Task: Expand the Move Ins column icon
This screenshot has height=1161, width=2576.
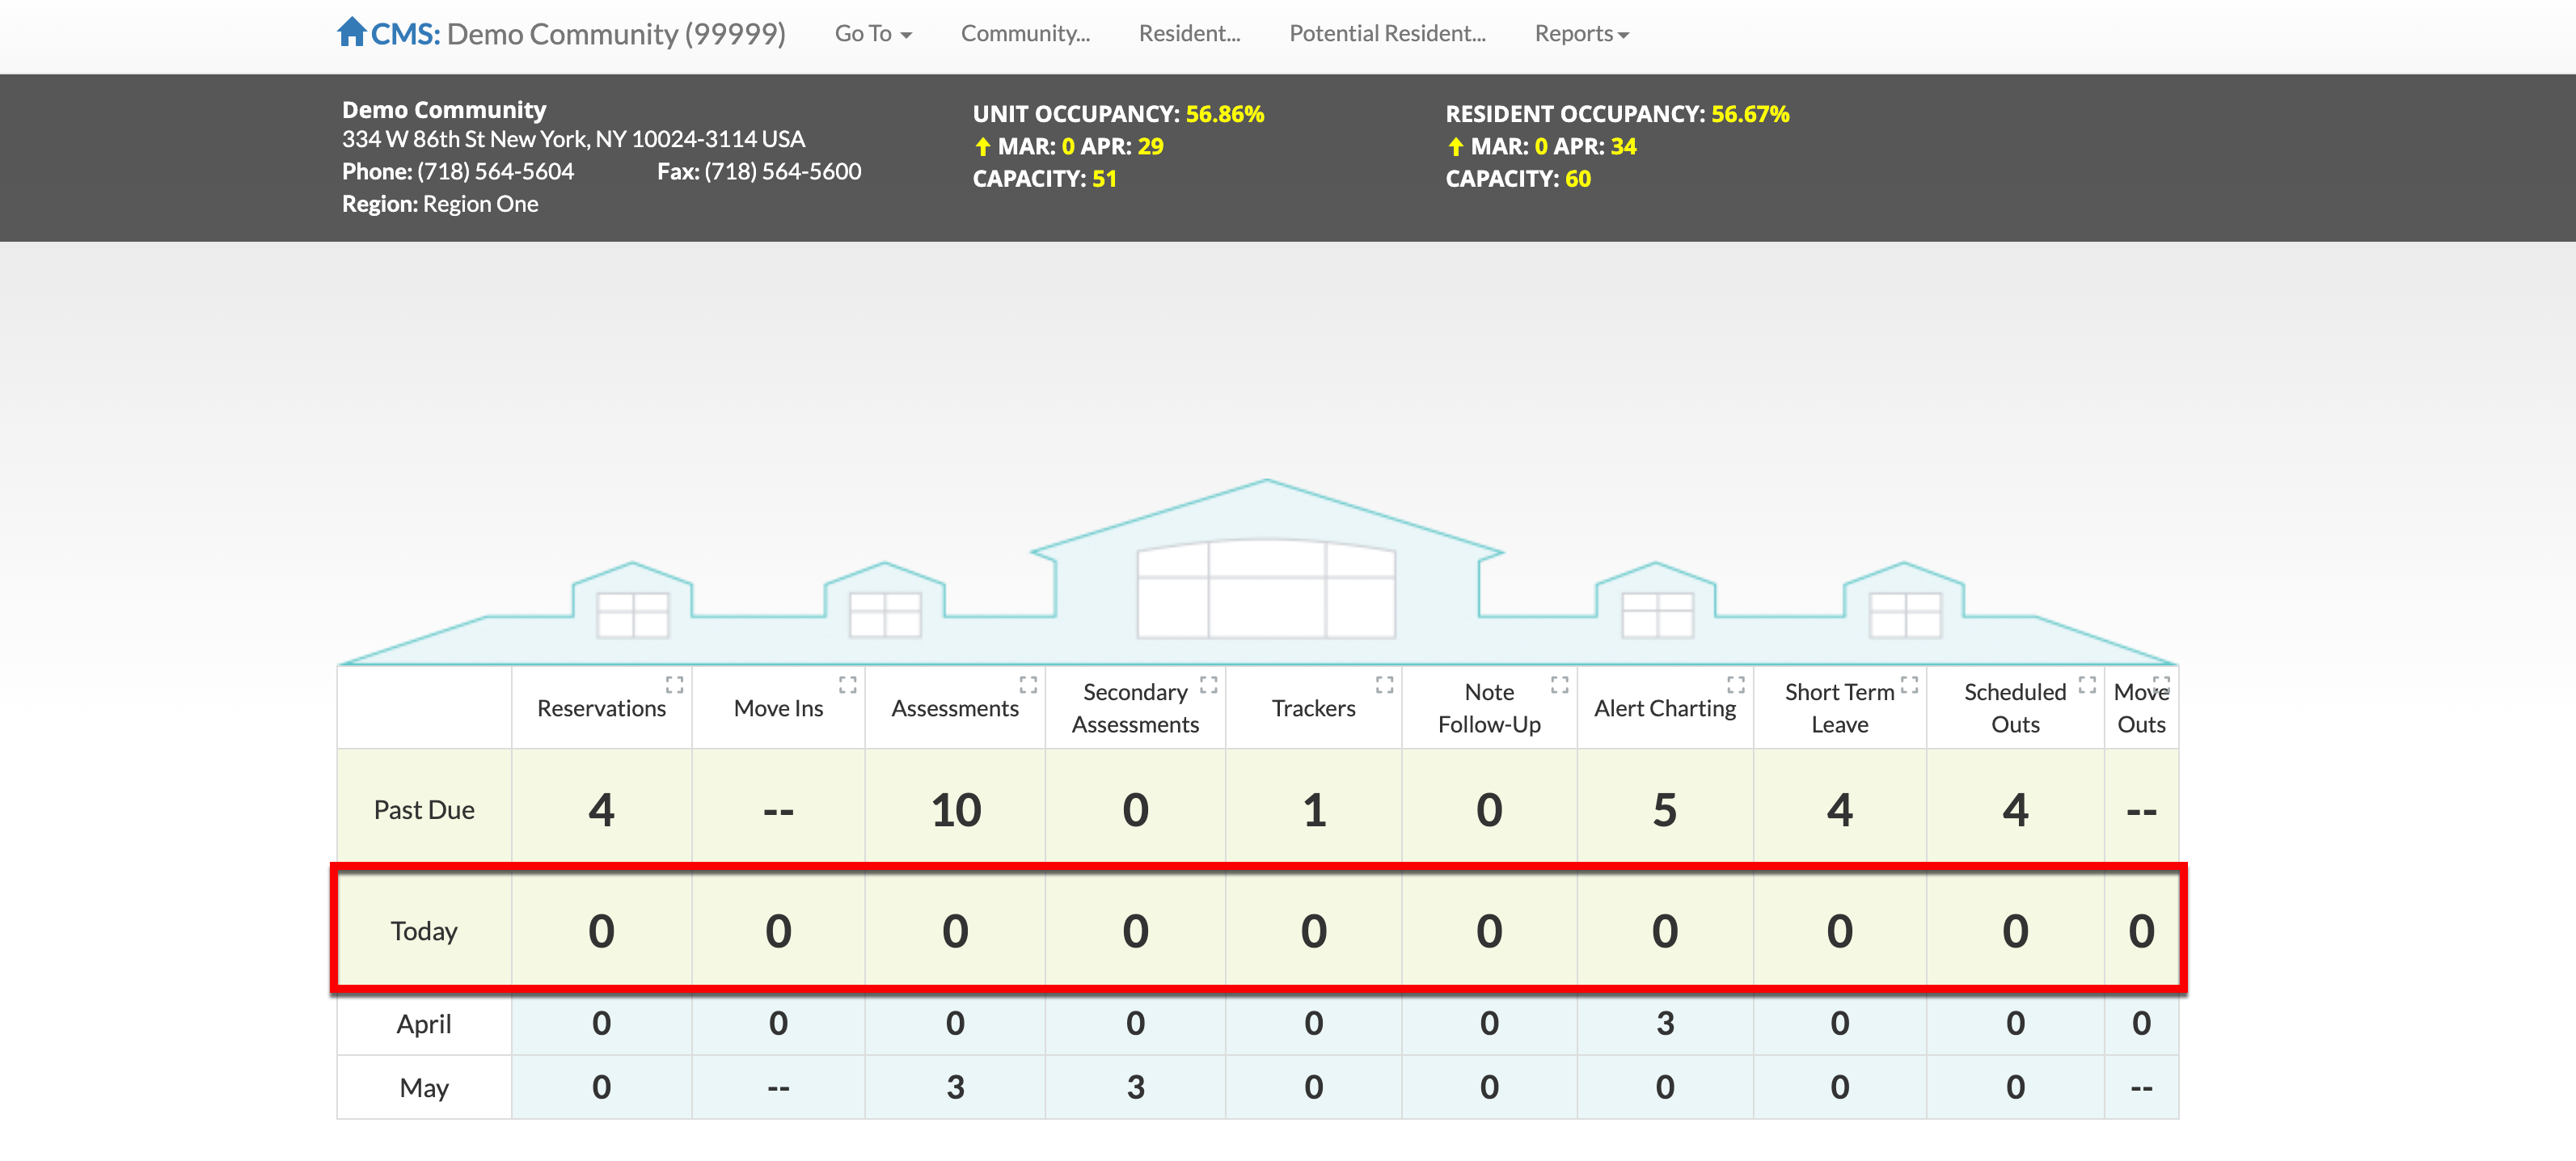Action: (x=848, y=685)
